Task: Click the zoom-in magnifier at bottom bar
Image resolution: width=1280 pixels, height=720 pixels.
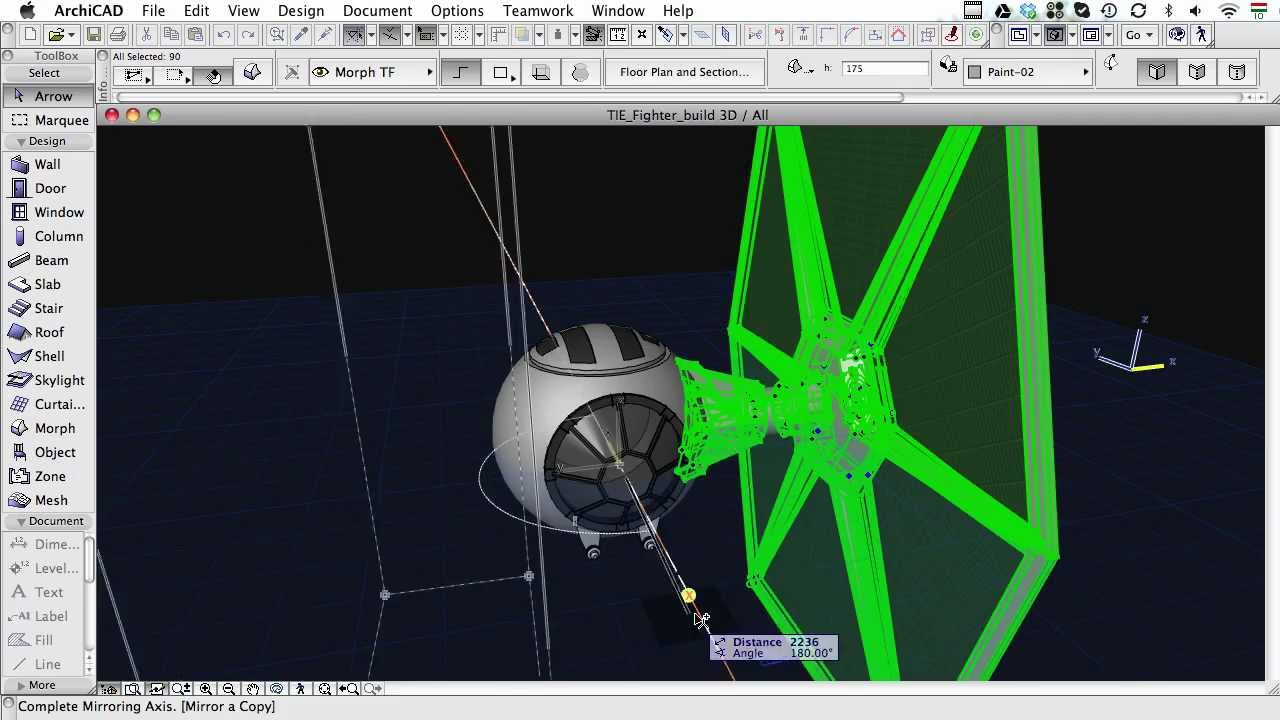Action: coord(206,689)
